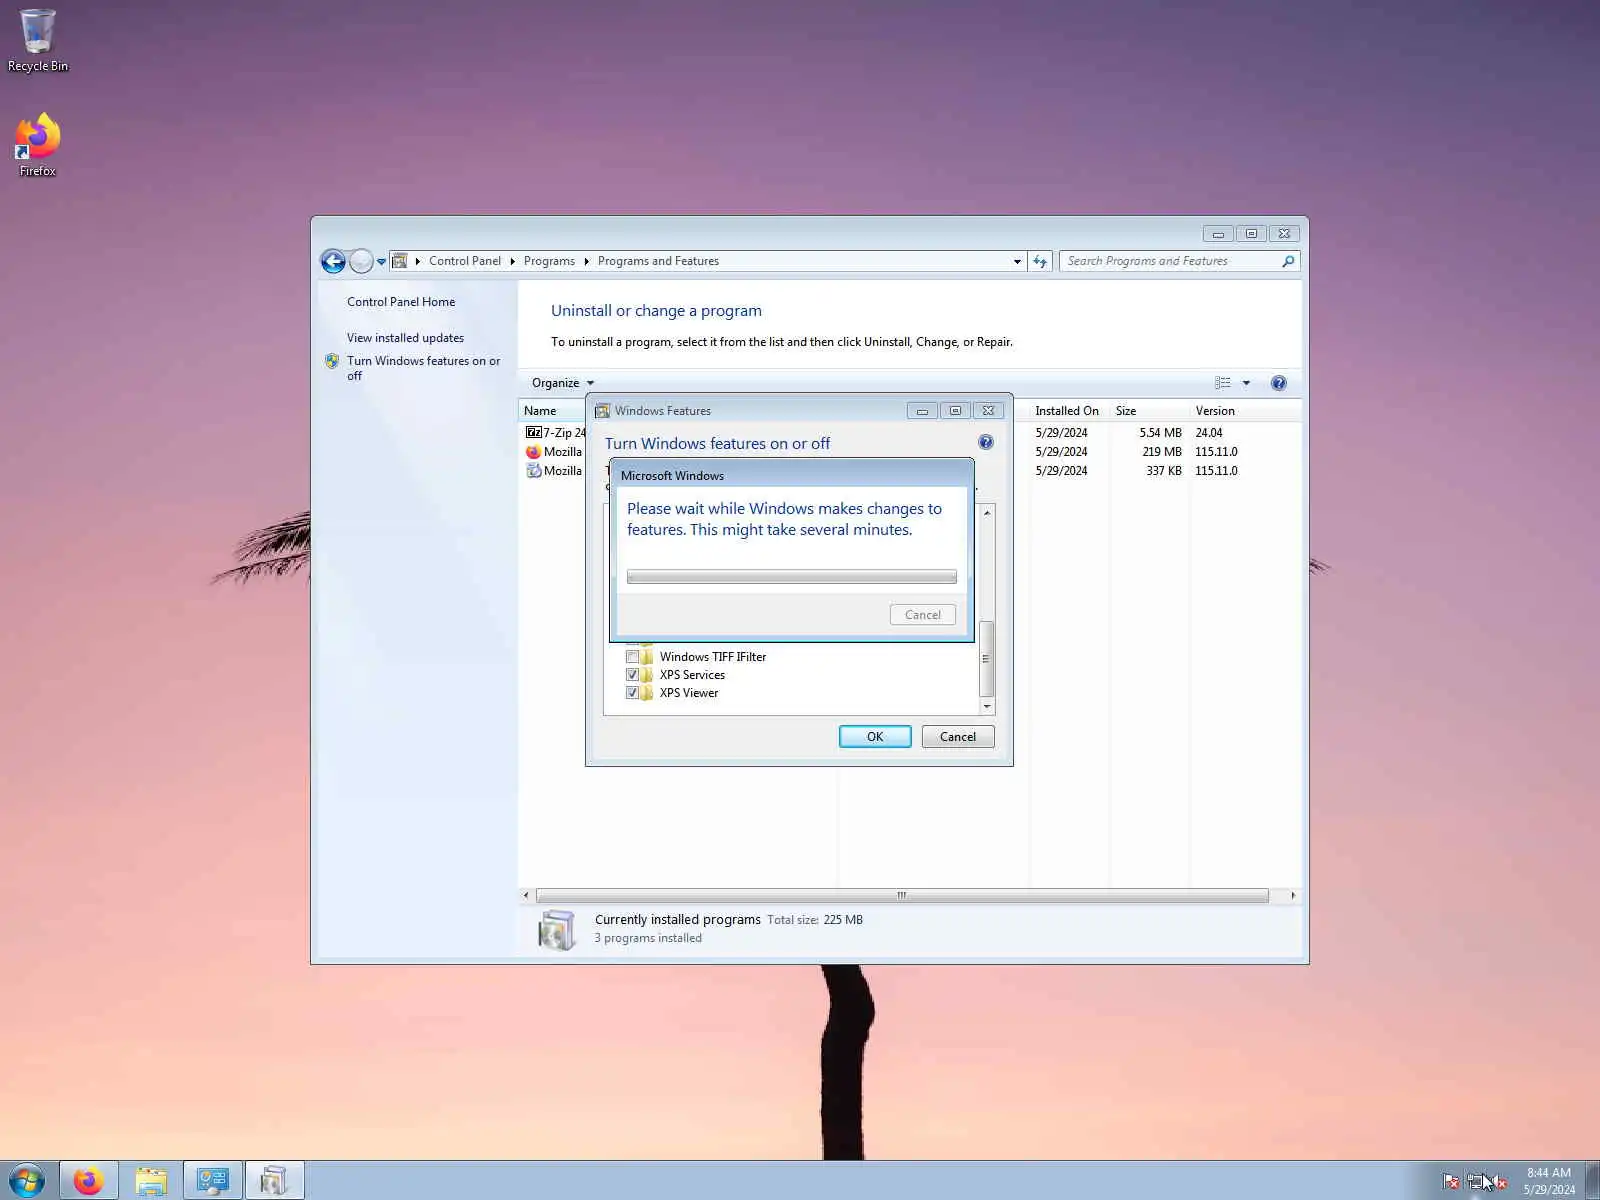Open Firefox from the taskbar
Image resolution: width=1600 pixels, height=1200 pixels.
(x=89, y=1181)
